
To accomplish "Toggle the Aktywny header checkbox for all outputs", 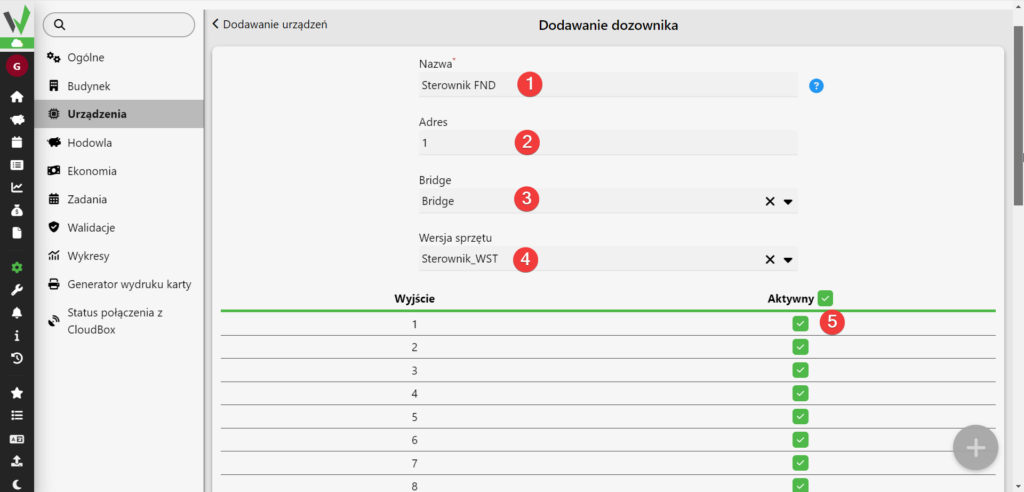I will pyautogui.click(x=825, y=297).
